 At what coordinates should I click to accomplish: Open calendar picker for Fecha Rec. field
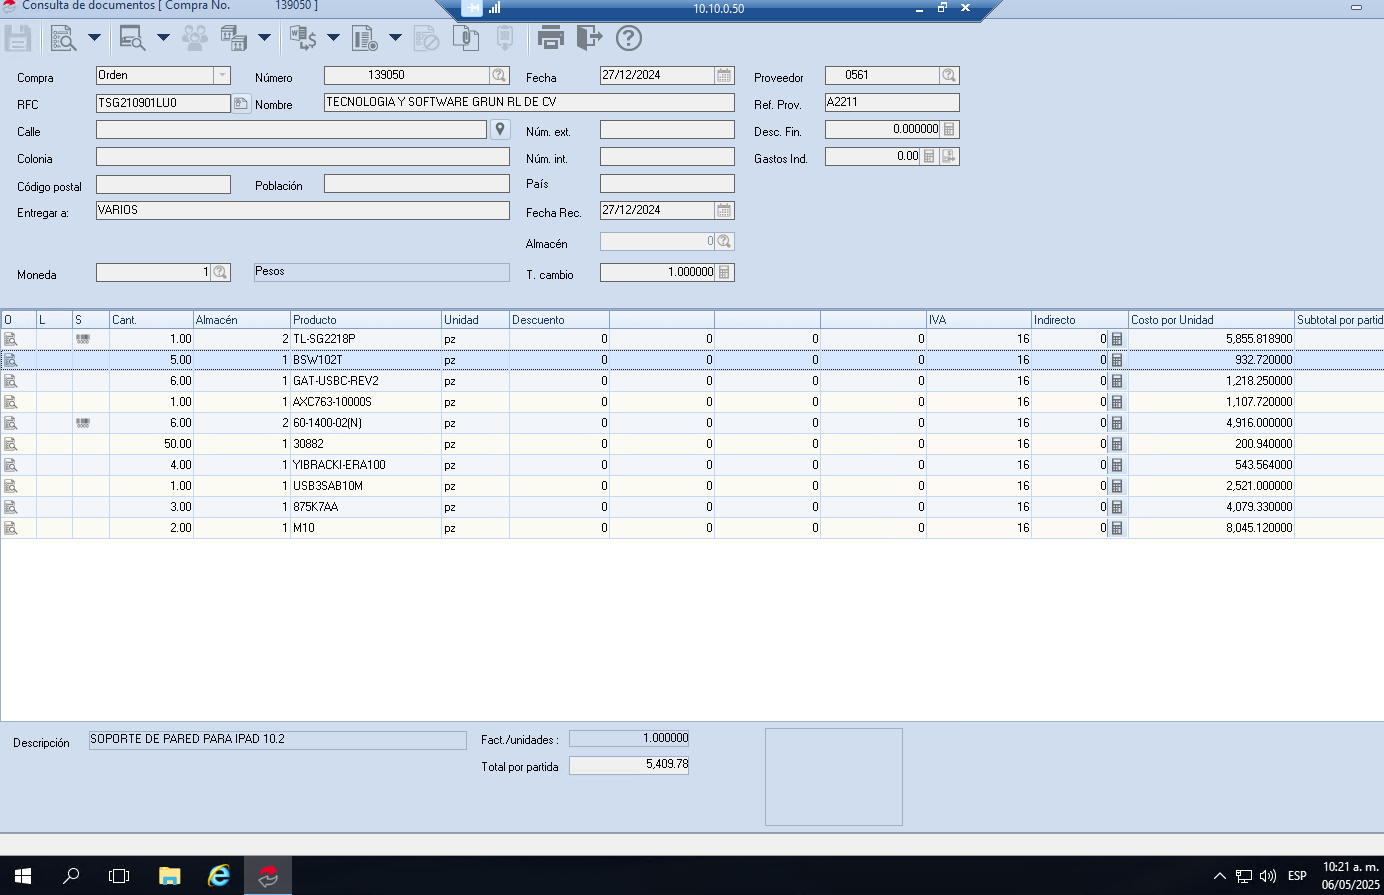tap(724, 211)
